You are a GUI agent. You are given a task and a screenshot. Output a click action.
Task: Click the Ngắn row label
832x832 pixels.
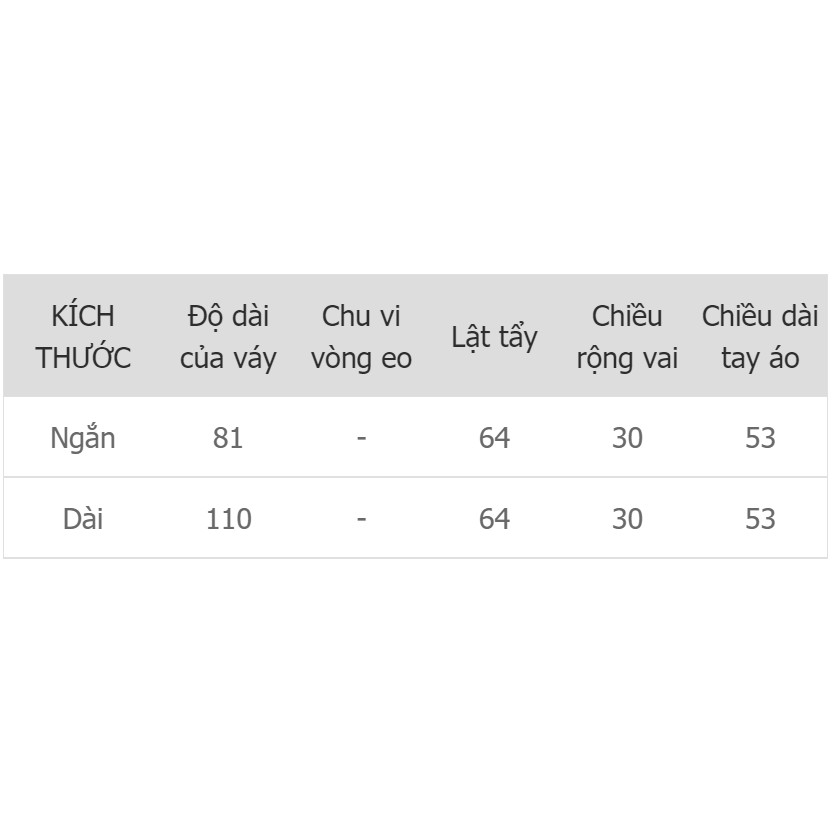coord(83,438)
